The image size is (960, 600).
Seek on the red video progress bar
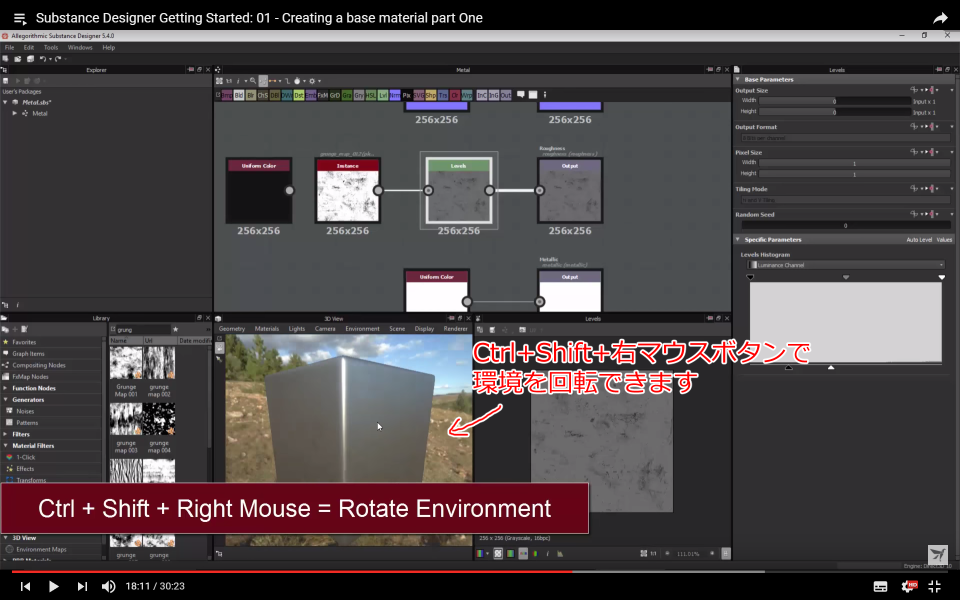(291, 572)
